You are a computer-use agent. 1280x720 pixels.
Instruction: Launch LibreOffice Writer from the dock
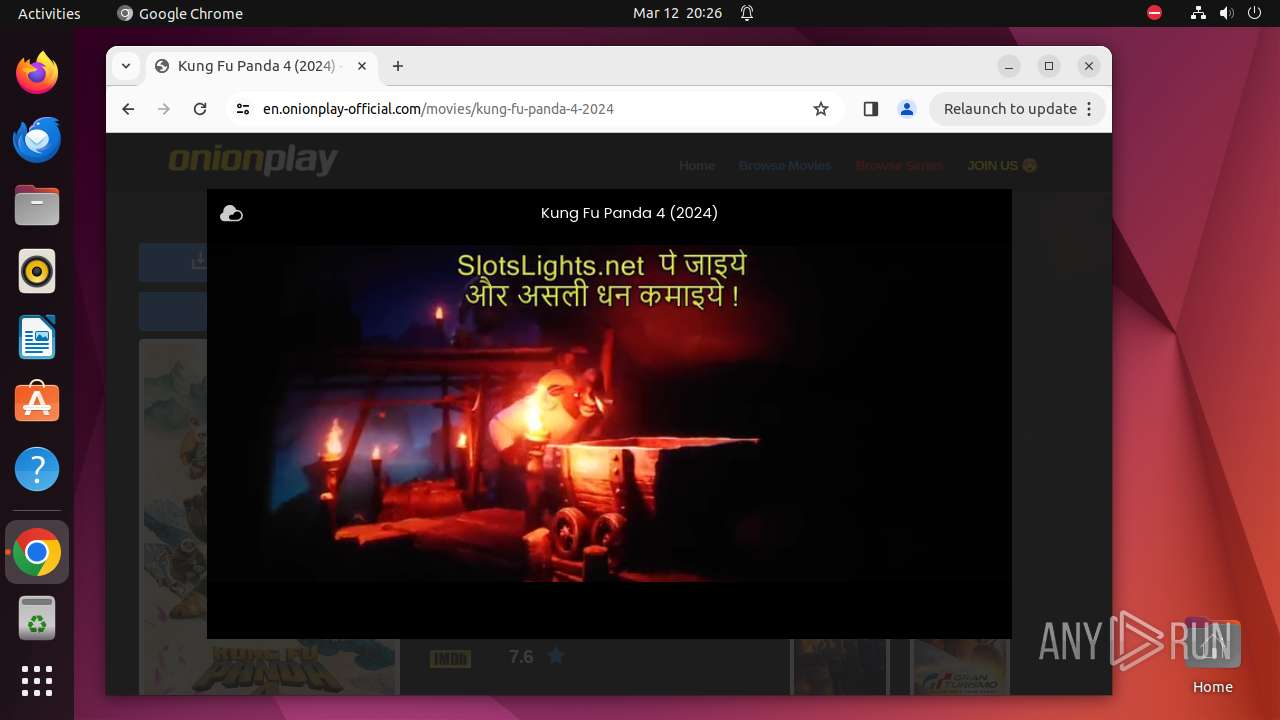(x=37, y=337)
